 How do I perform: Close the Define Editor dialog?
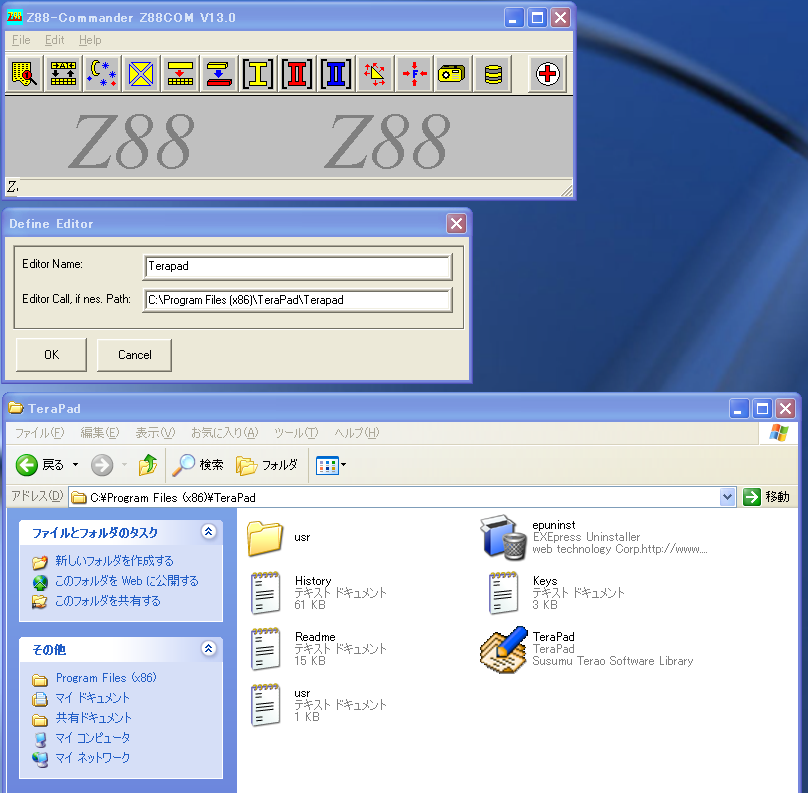456,224
